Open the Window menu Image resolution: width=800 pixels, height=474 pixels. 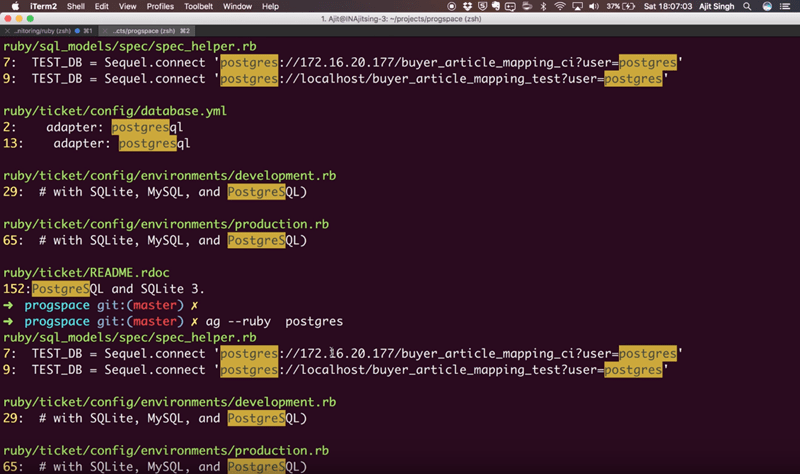tap(237, 6)
